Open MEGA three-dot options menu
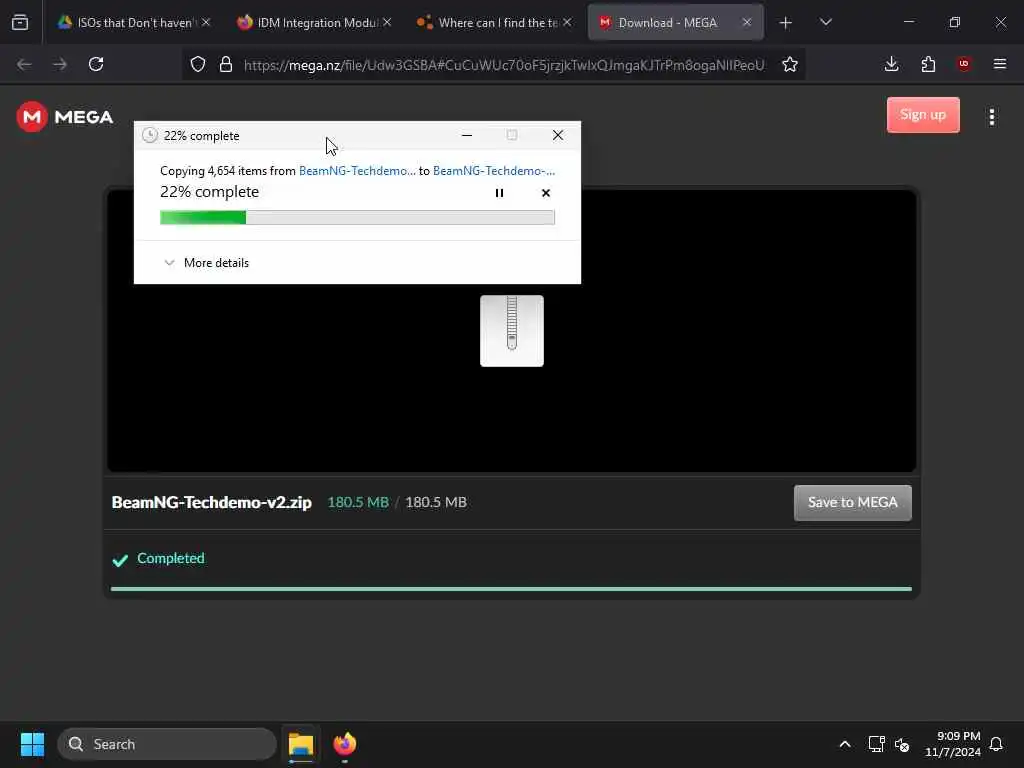 coord(991,117)
